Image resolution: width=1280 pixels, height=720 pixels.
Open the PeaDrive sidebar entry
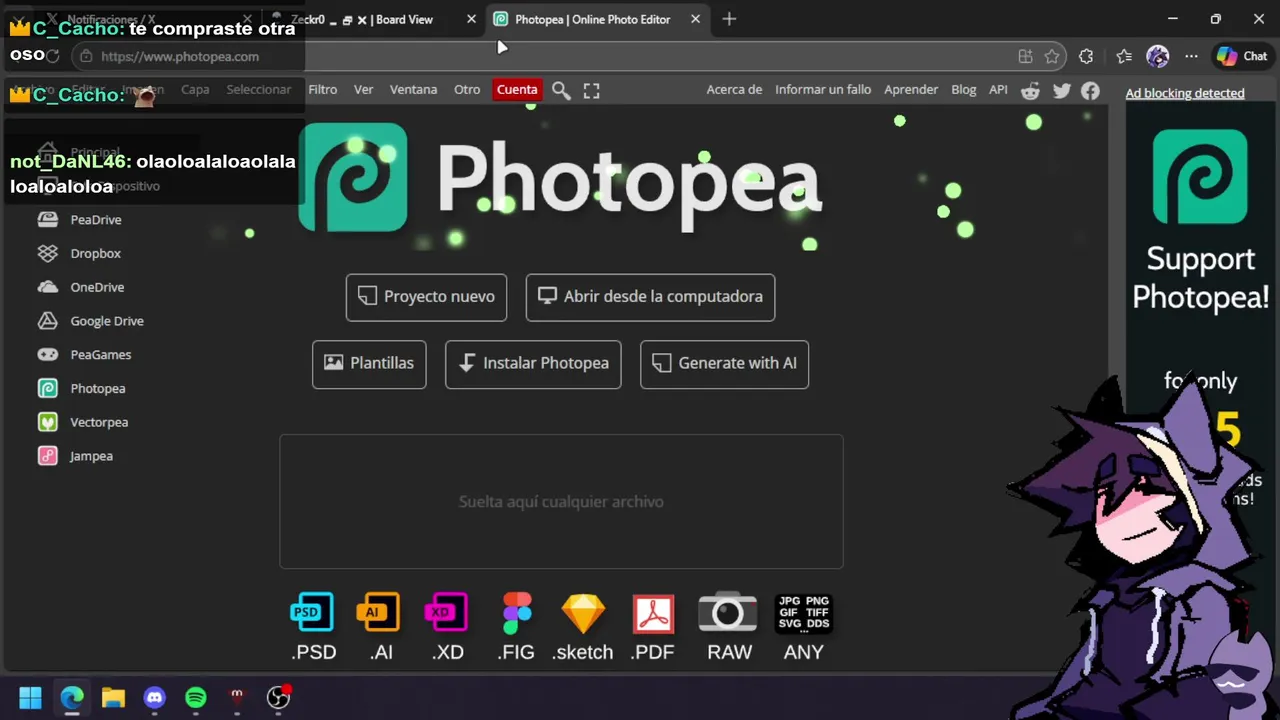click(96, 220)
